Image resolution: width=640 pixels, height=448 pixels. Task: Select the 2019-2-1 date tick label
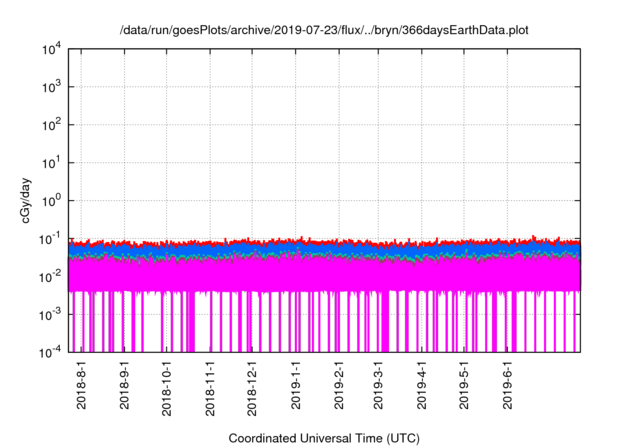click(x=340, y=385)
